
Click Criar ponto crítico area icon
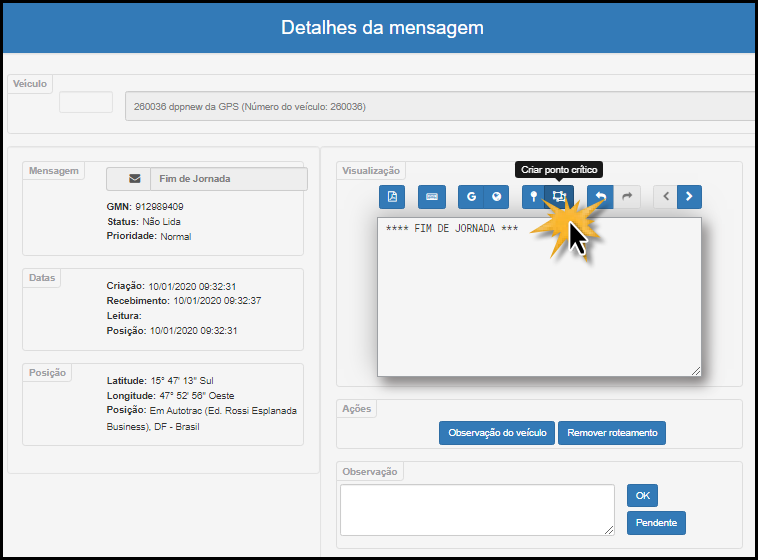click(559, 197)
